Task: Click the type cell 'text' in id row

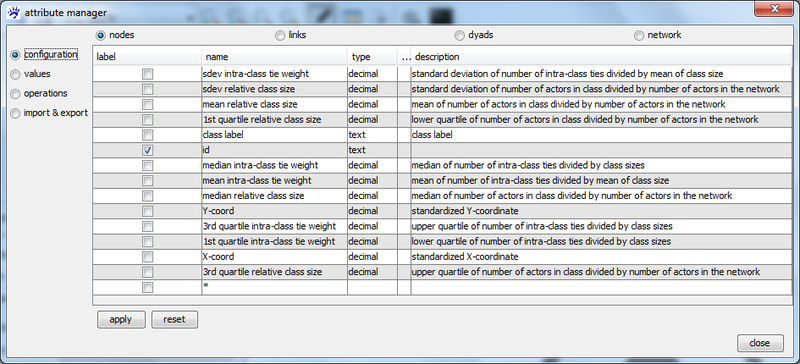Action: pos(372,150)
